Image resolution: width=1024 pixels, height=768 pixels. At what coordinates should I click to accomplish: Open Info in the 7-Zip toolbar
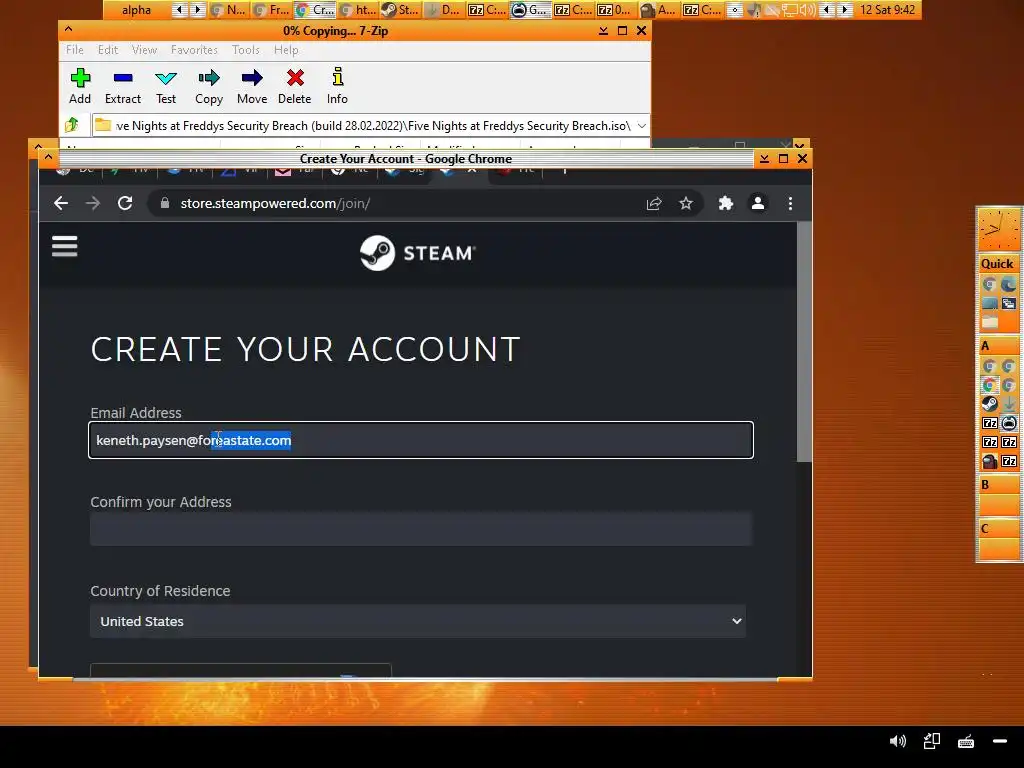tap(337, 86)
